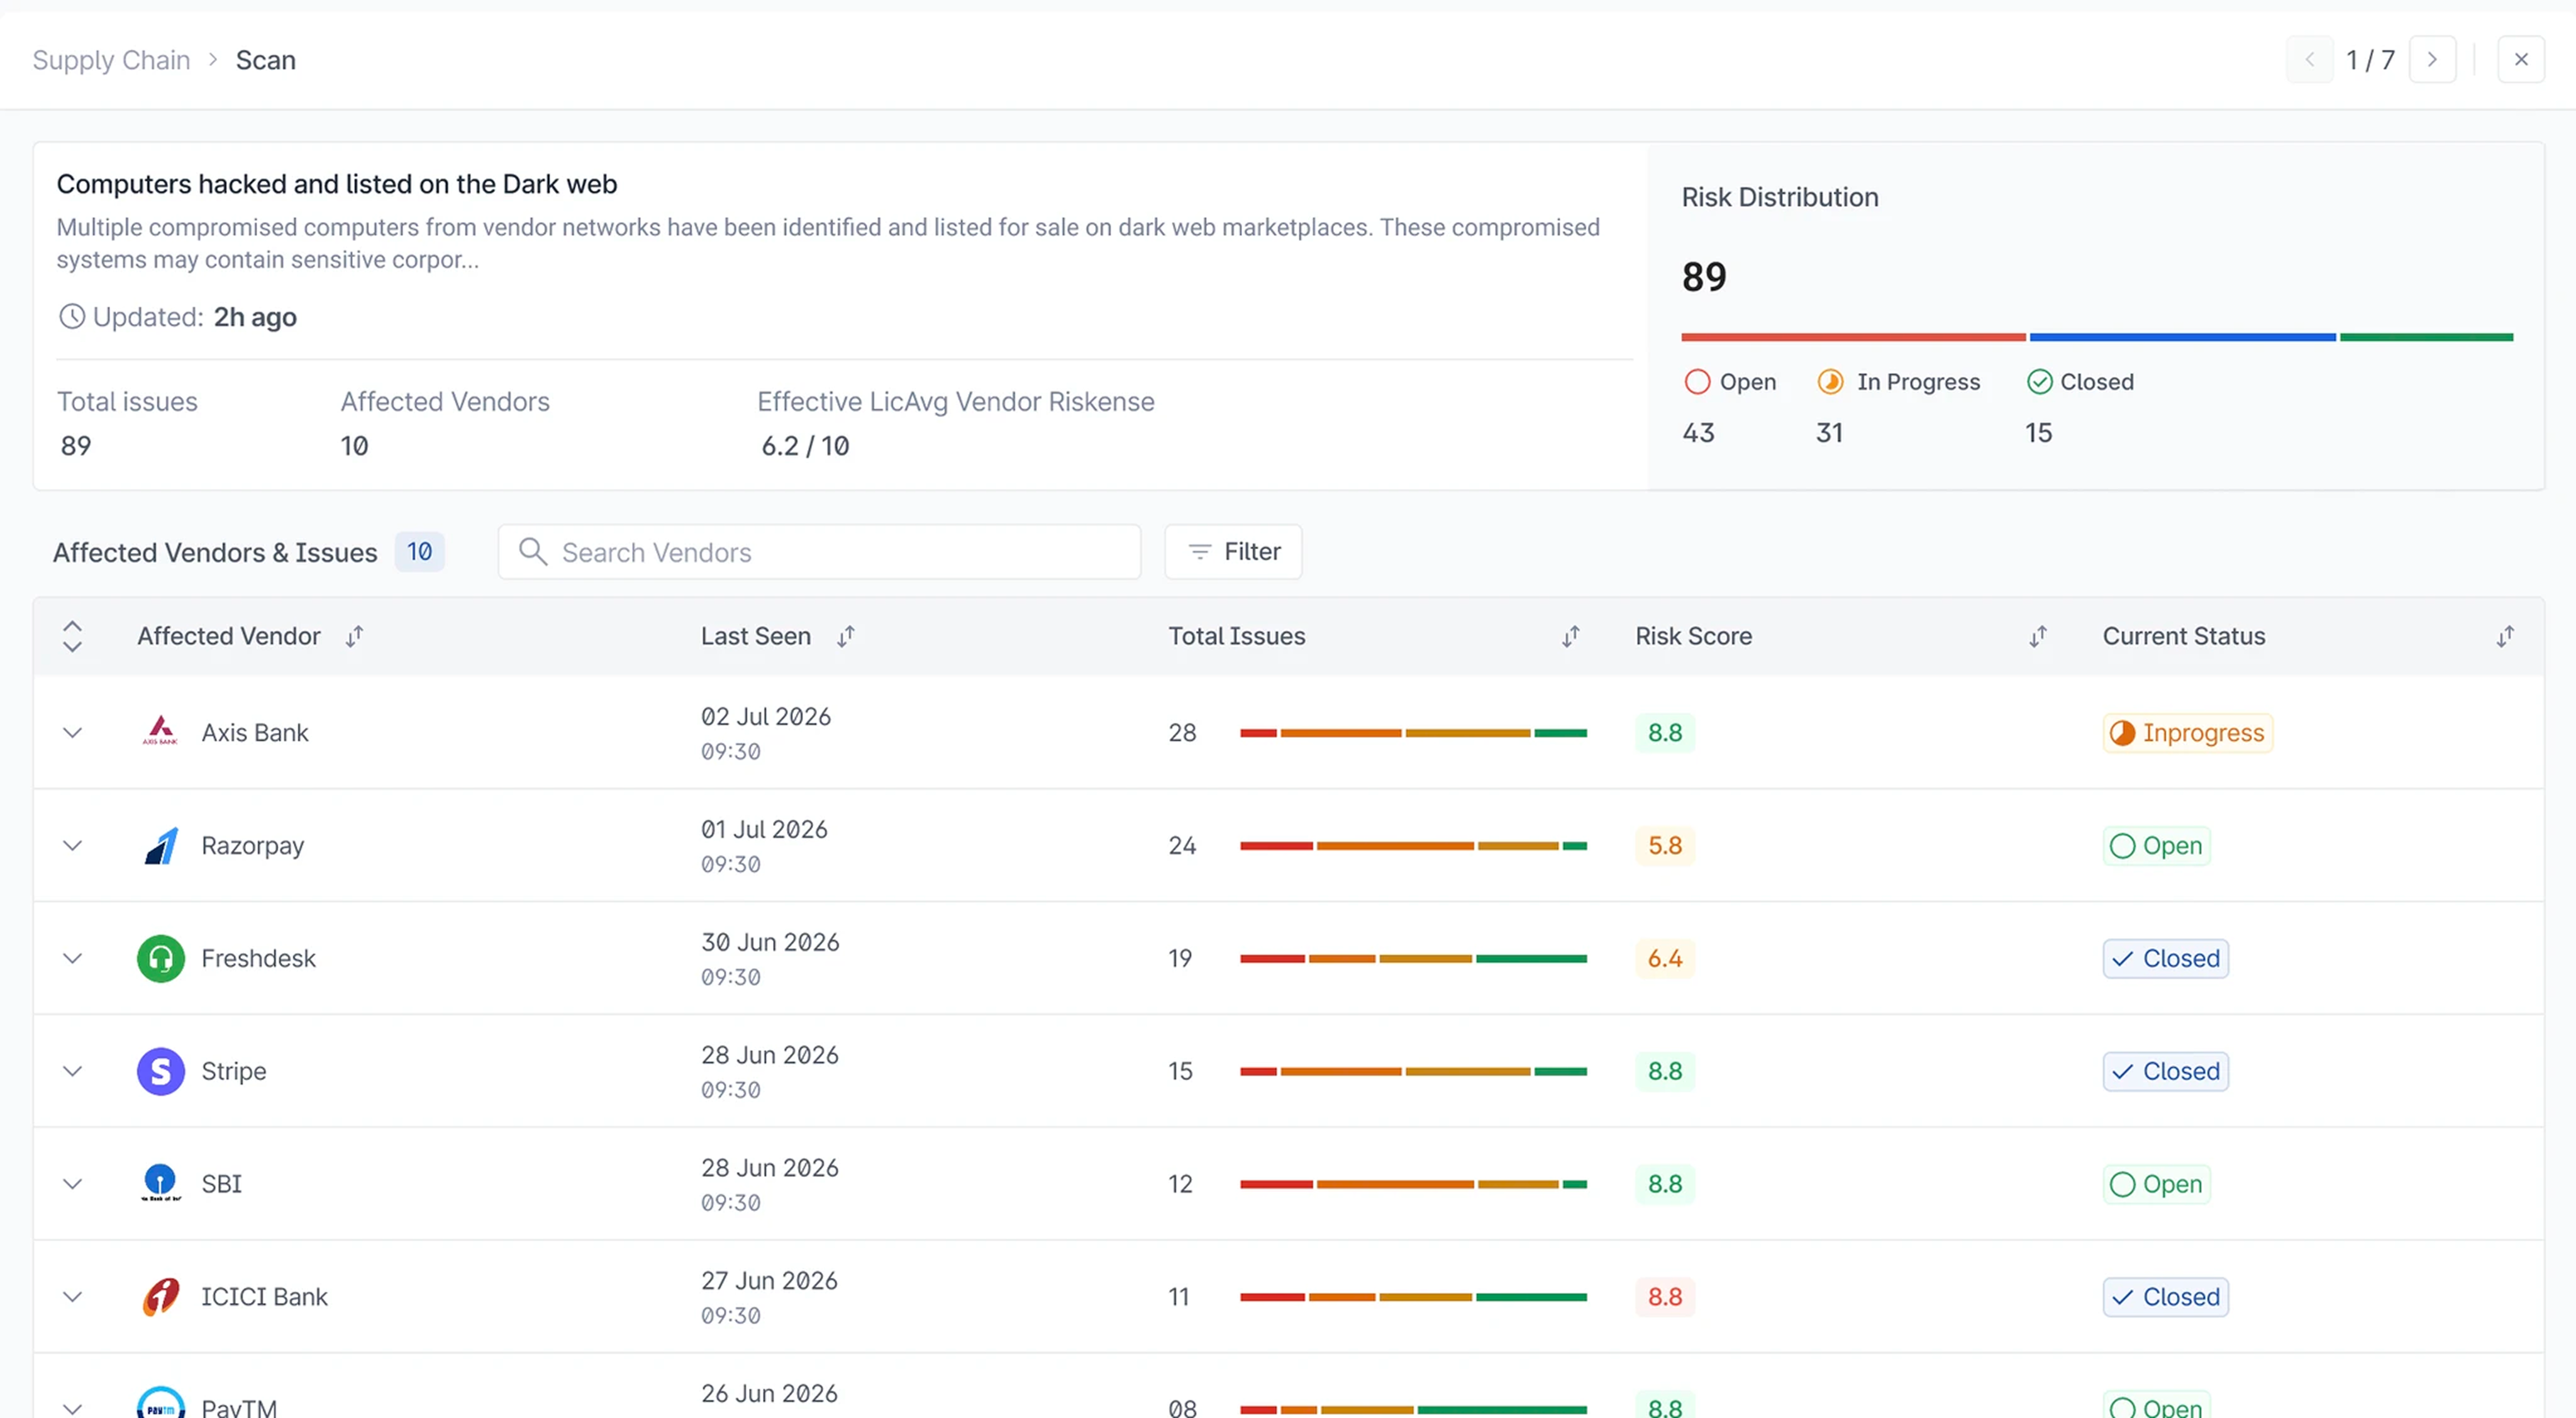This screenshot has height=1418, width=2576.
Task: Click the Scan breadcrumb
Action: [x=266, y=60]
